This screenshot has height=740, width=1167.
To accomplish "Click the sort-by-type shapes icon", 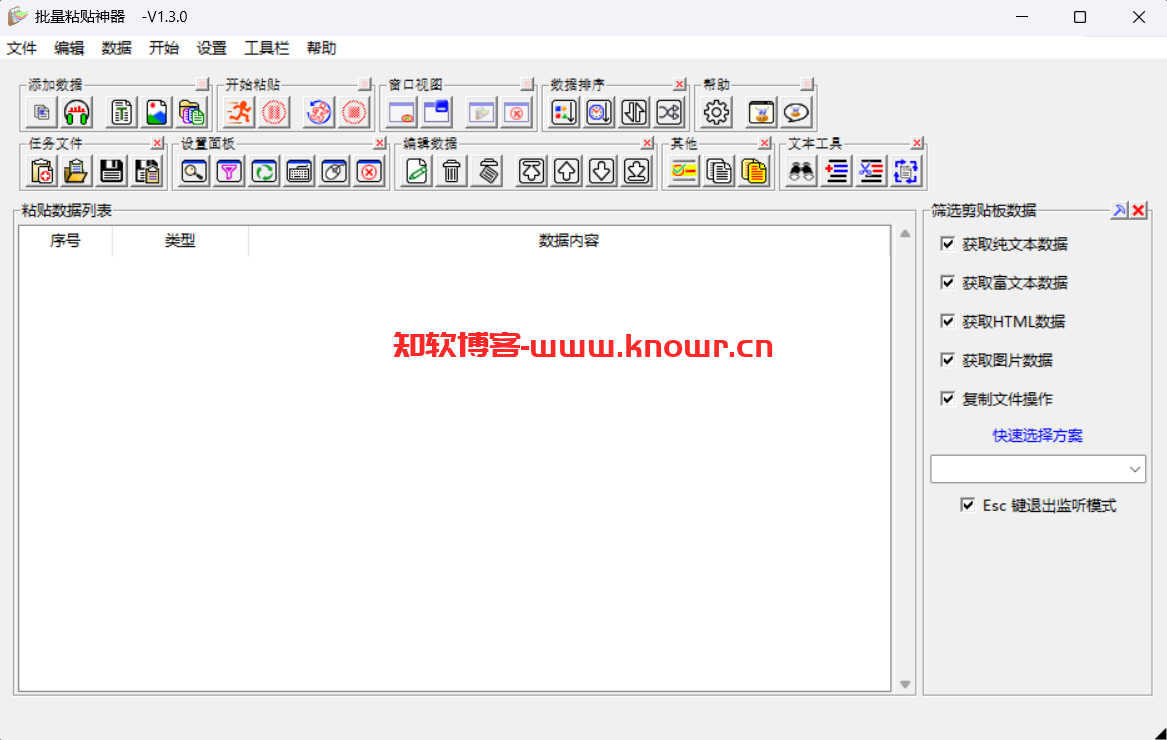I will [564, 112].
